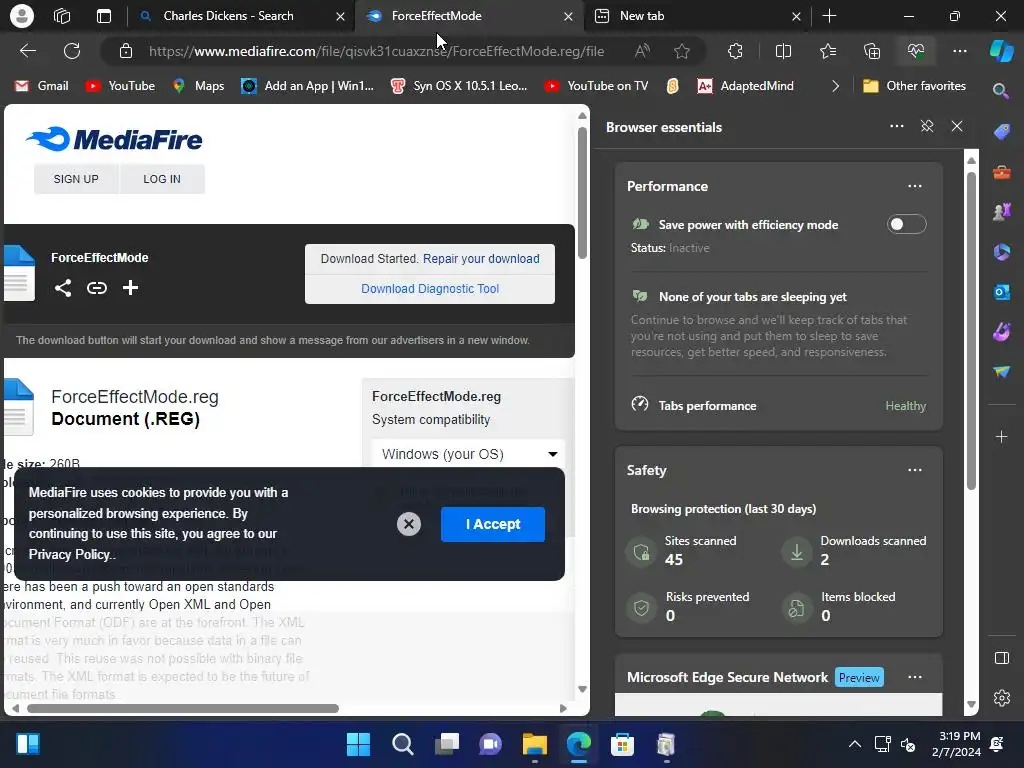This screenshot has width=1024, height=768.
Task: Click the Preview badge on Secure Network
Action: click(x=859, y=677)
